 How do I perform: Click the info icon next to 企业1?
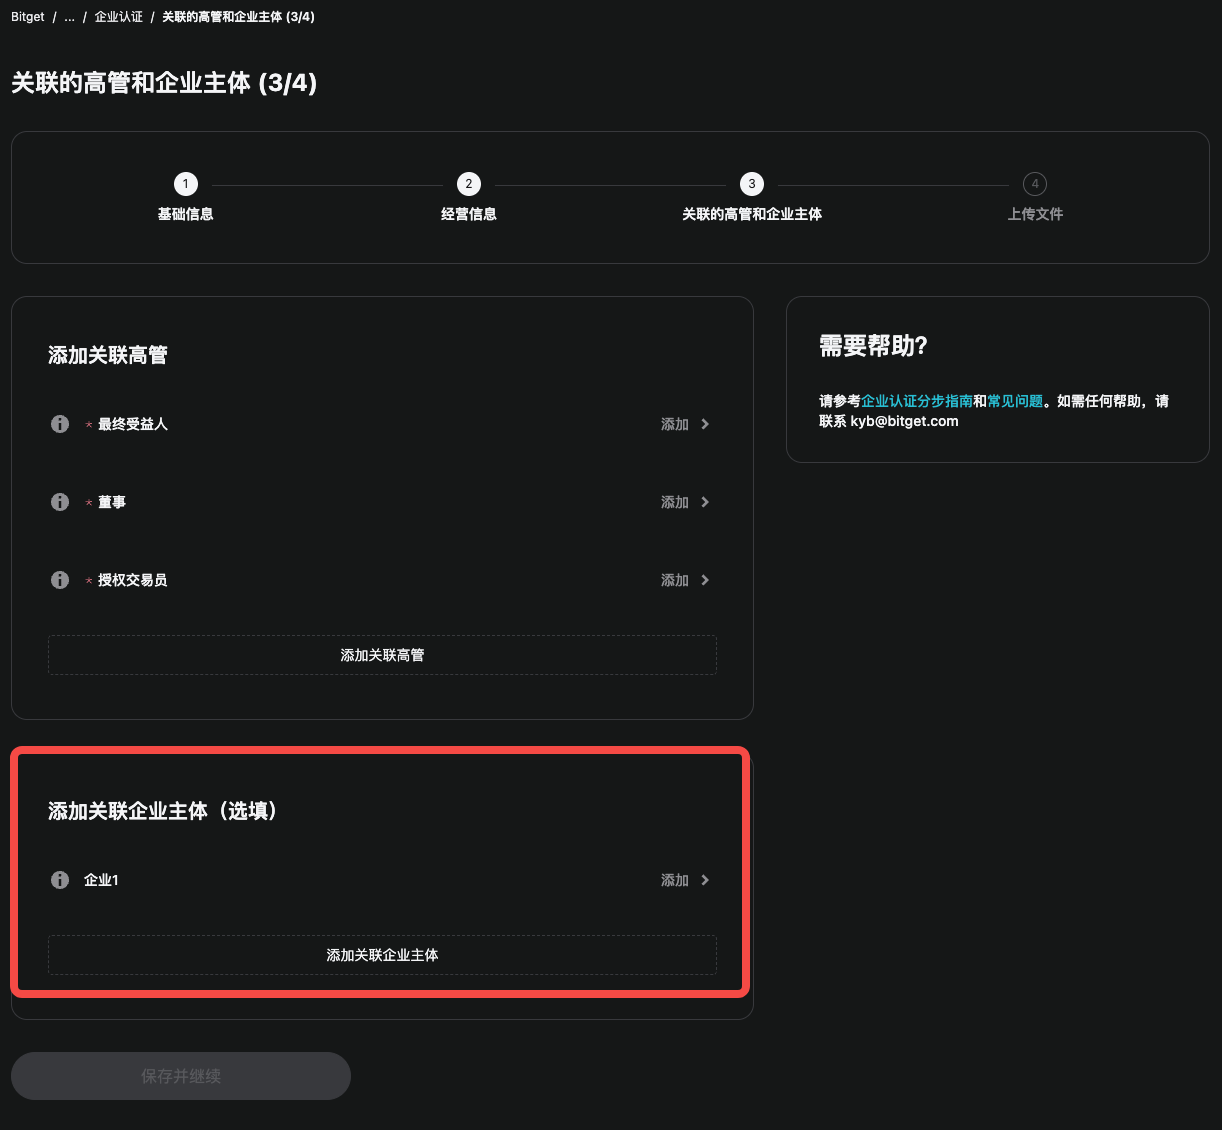coord(59,880)
